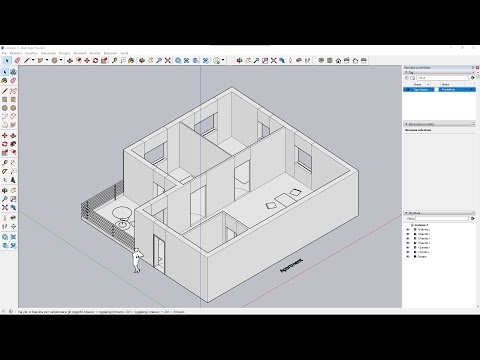Click Add Tag icon in Tag panel

(x=407, y=78)
